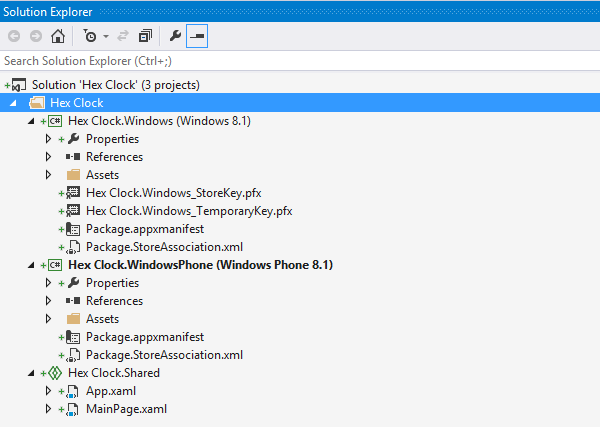This screenshot has height=427, width=600.
Task: Collapse the Hex Clock solution folder
Action: pos(13,103)
